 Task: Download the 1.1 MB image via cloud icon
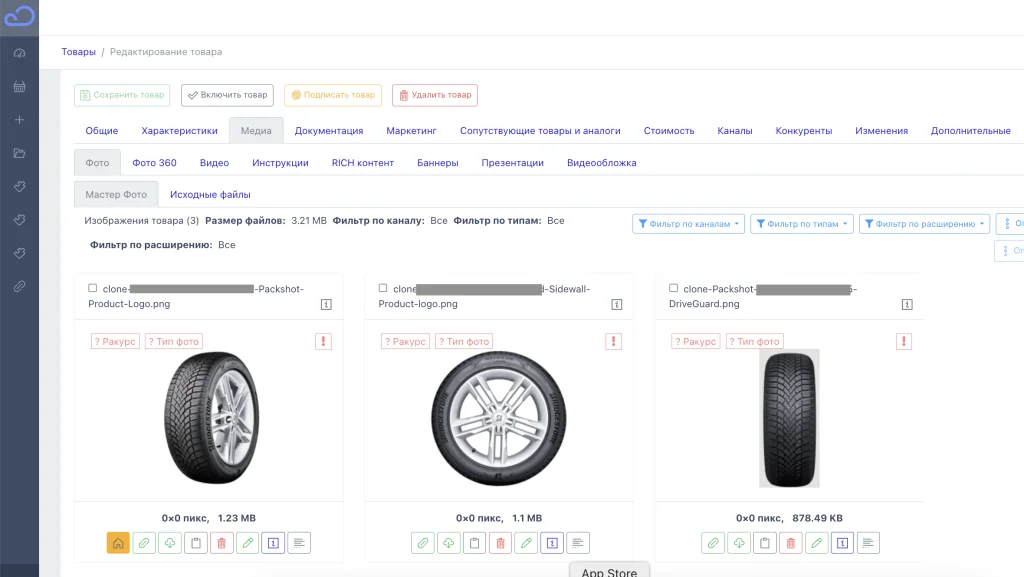coord(449,543)
